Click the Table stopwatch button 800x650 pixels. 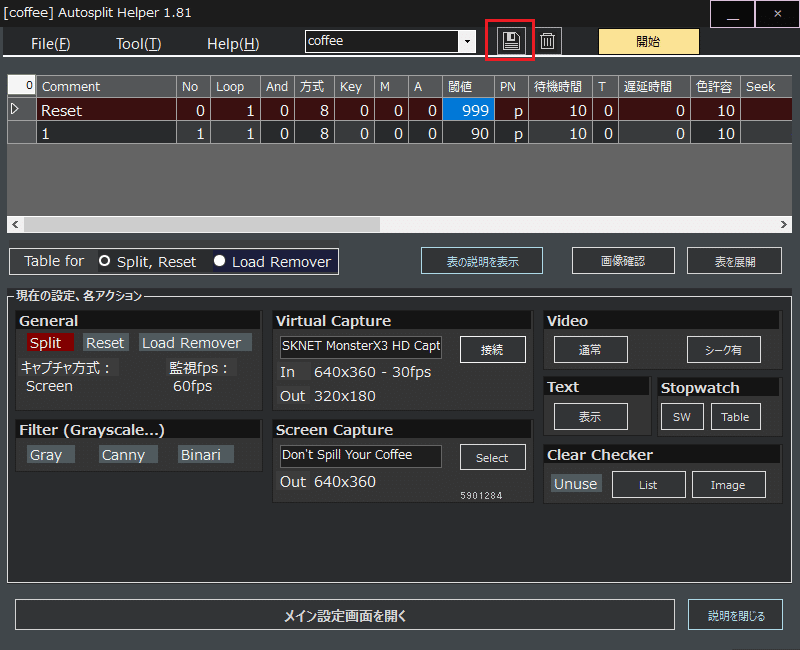[736, 416]
